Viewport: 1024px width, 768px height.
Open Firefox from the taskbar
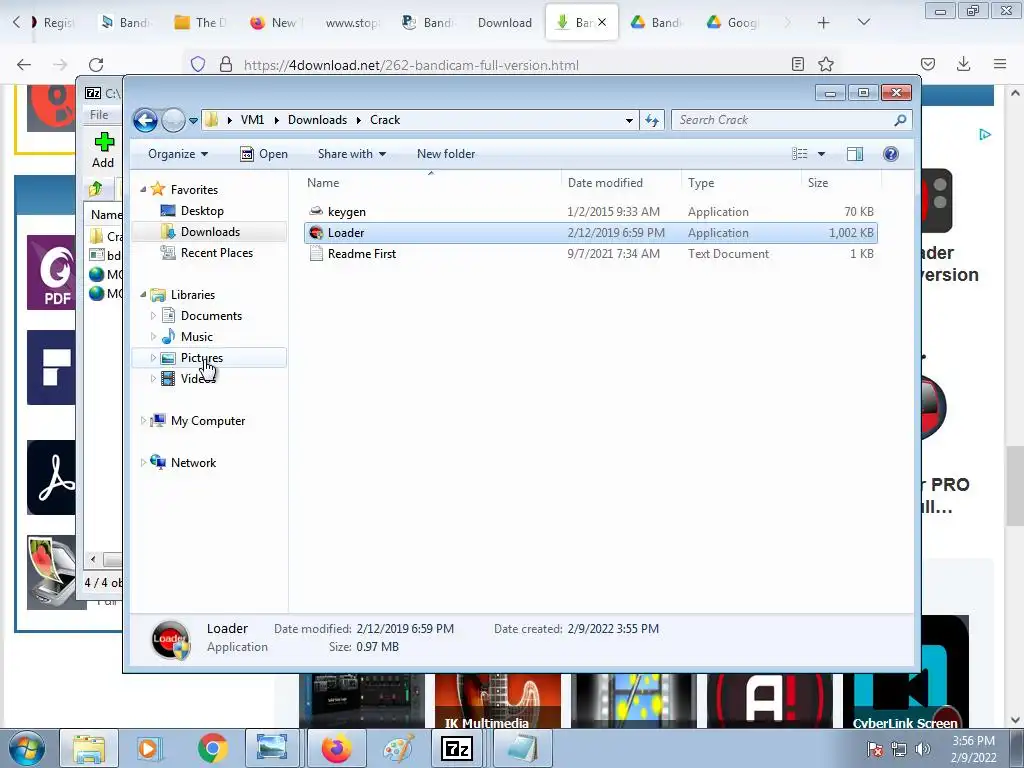pyautogui.click(x=336, y=748)
